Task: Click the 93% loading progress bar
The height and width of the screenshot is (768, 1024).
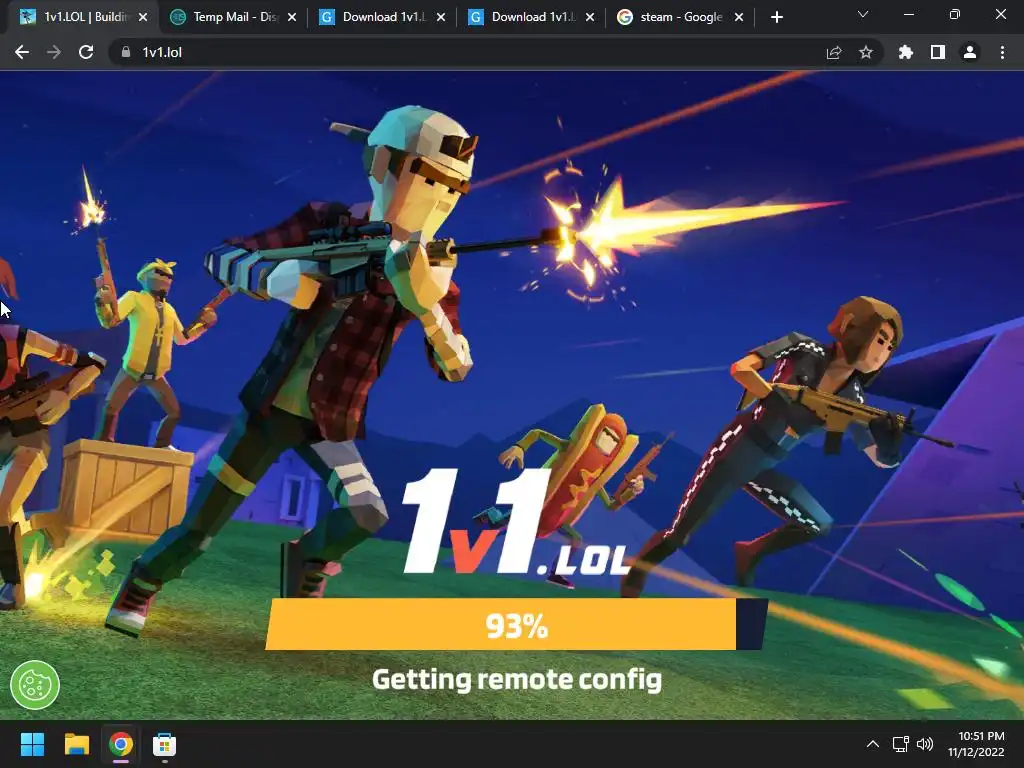Action: coord(516,624)
